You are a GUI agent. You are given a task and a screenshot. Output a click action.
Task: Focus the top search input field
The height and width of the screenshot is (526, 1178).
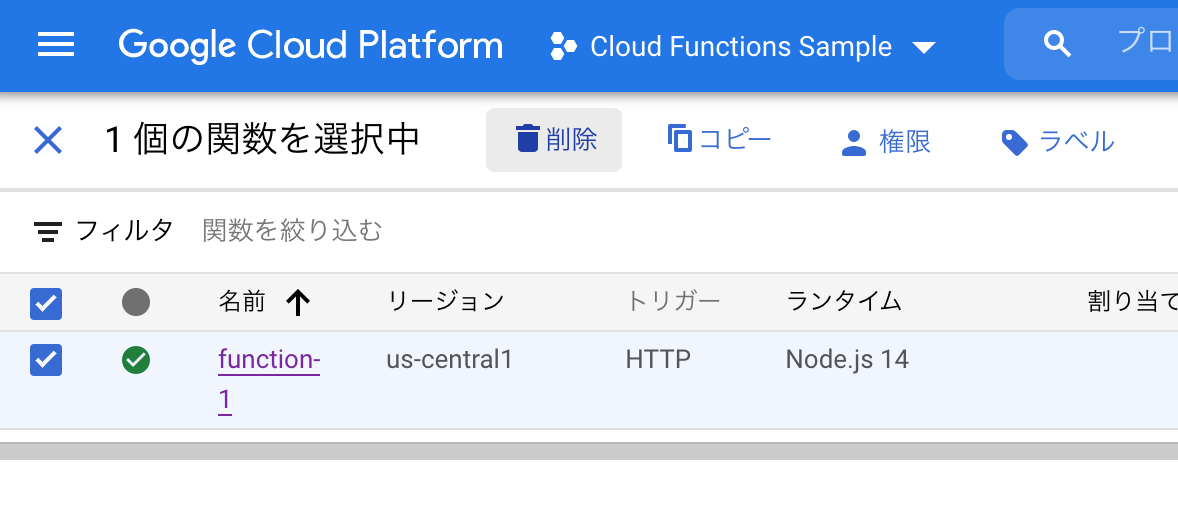click(x=1091, y=44)
